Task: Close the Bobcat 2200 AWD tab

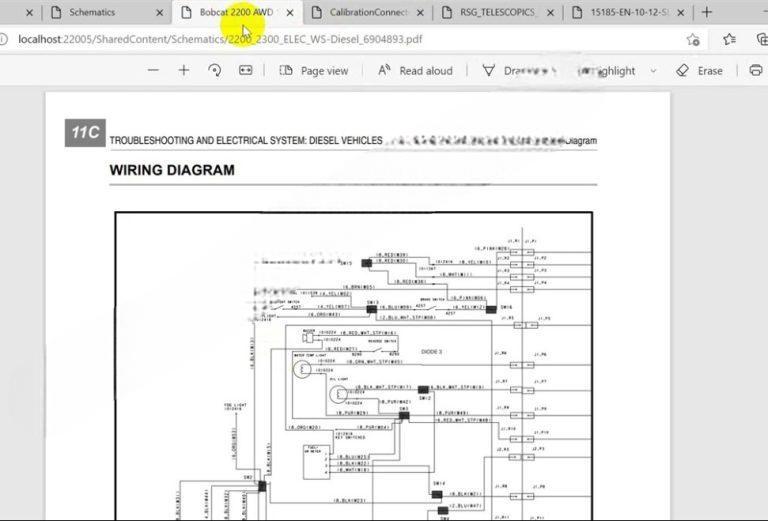Action: [x=290, y=13]
